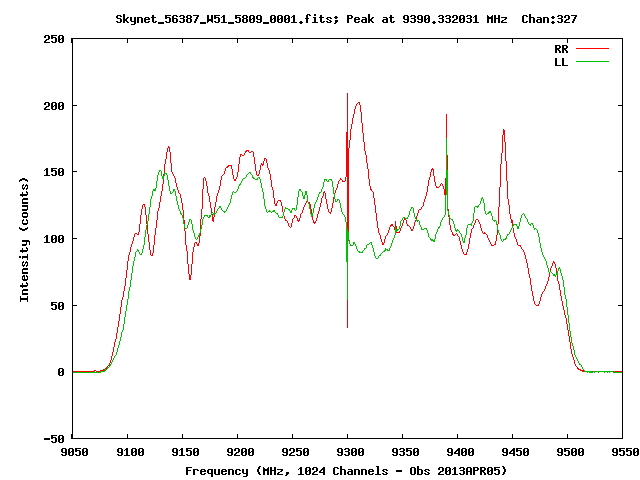640x480 pixels.
Task: Click the x-axis tick label 9300
Action: click(x=350, y=452)
